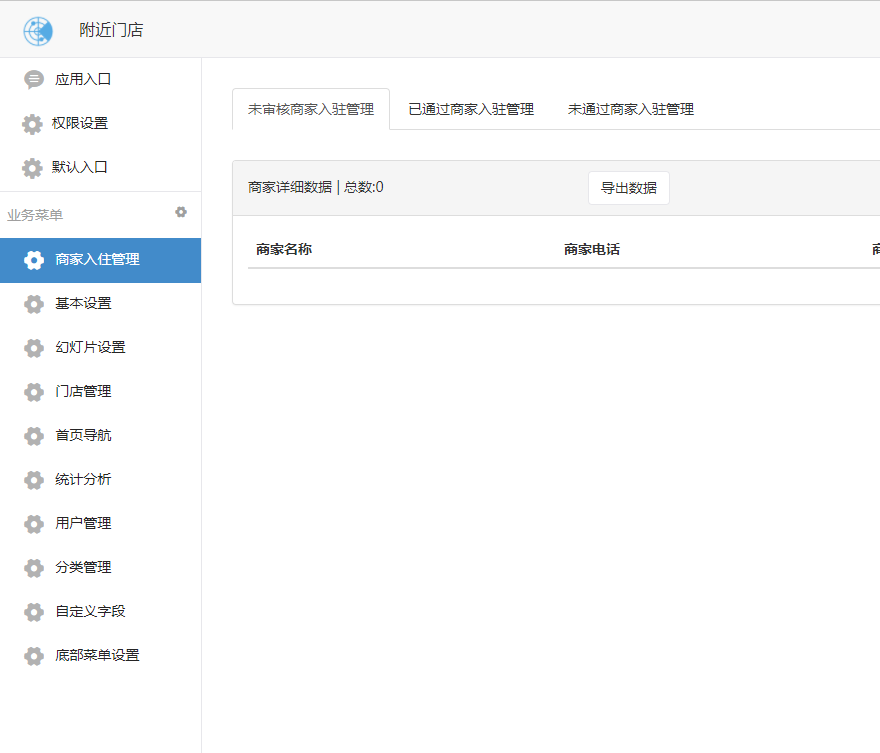Click the 商家名称 column header
The image size is (880, 753).
coord(284,250)
